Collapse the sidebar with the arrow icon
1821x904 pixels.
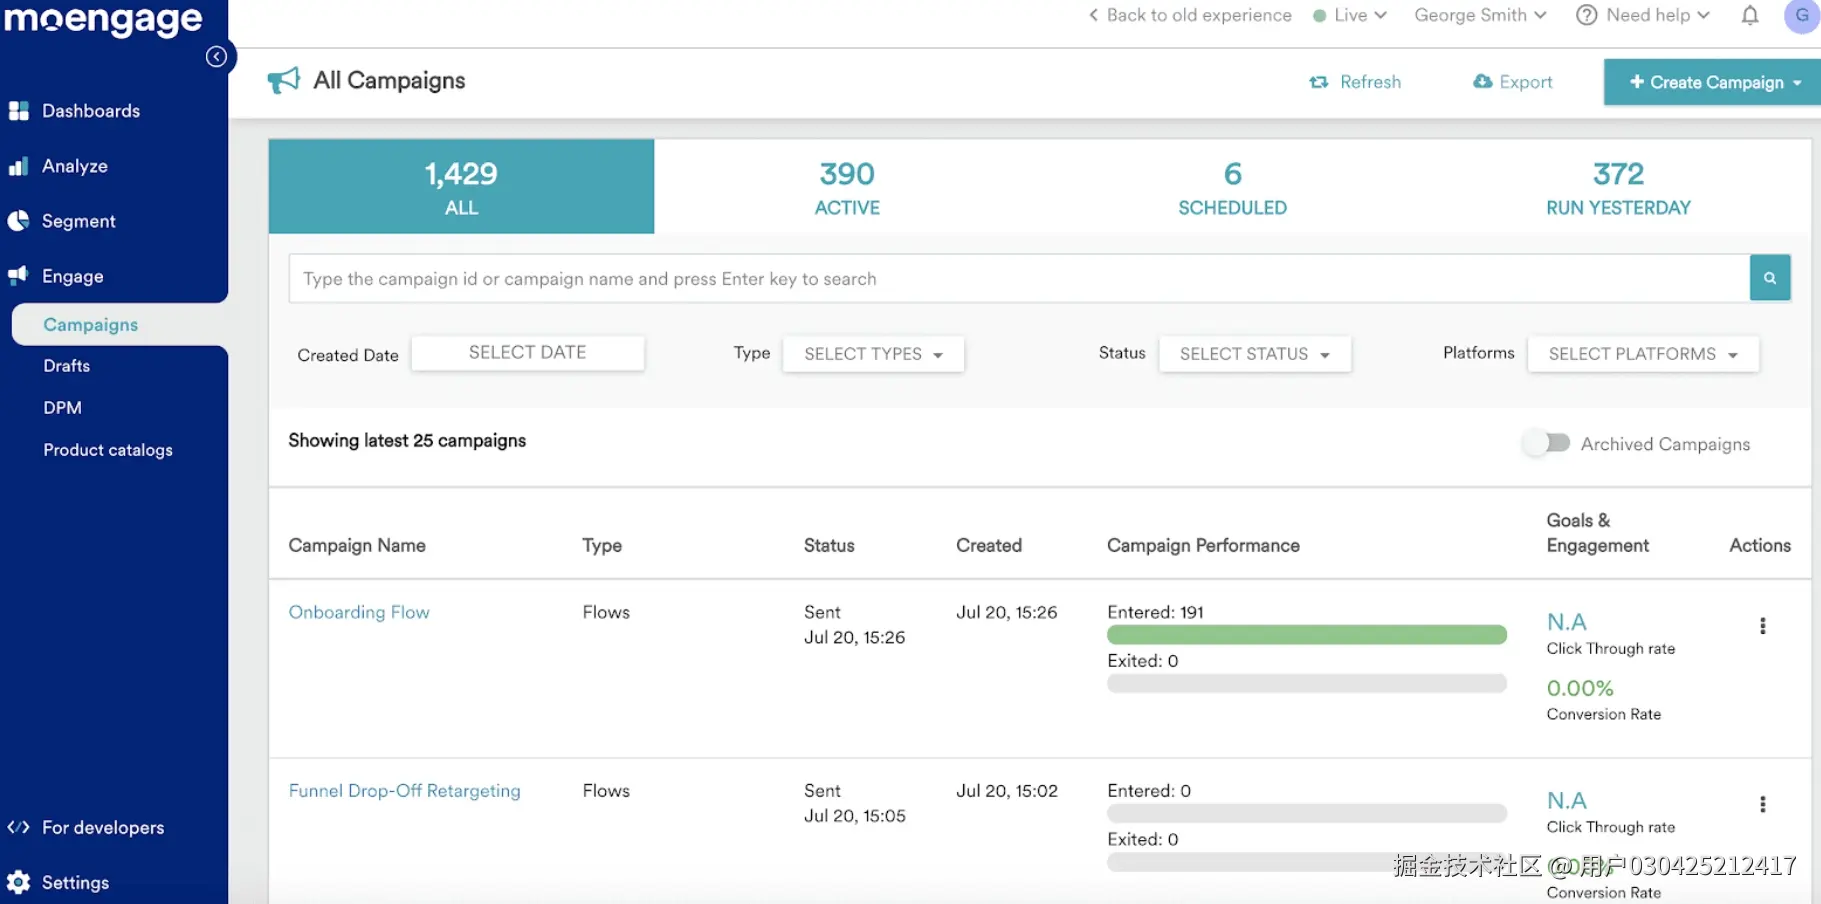tap(216, 57)
